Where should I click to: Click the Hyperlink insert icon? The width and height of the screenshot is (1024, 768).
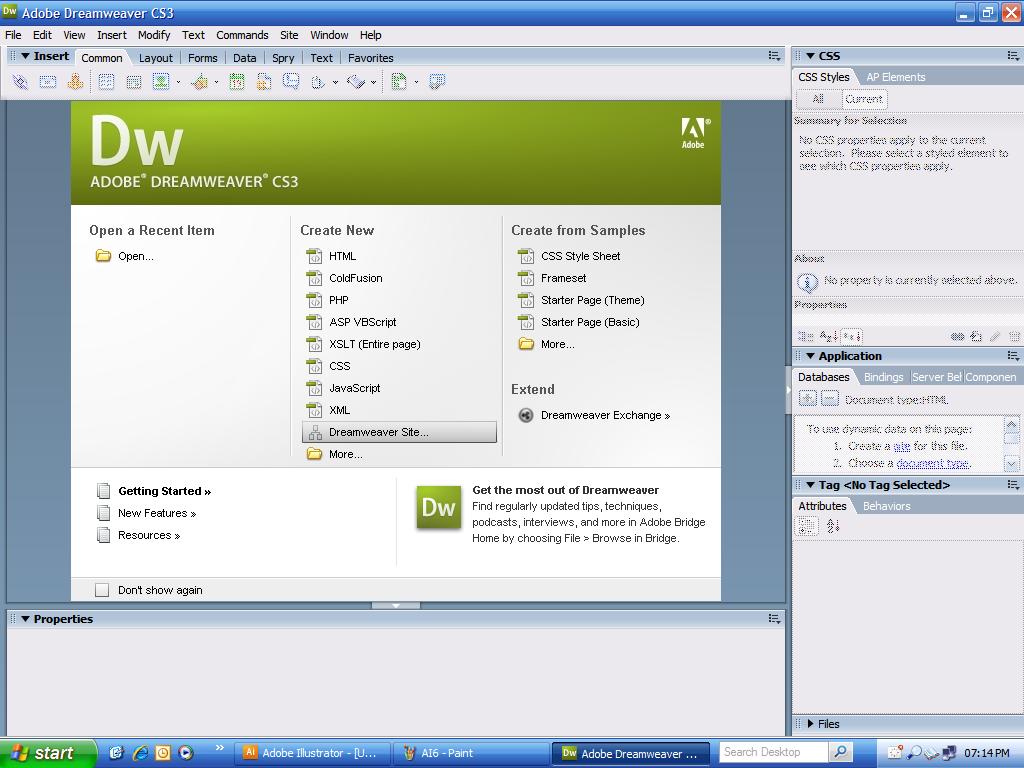click(x=20, y=82)
